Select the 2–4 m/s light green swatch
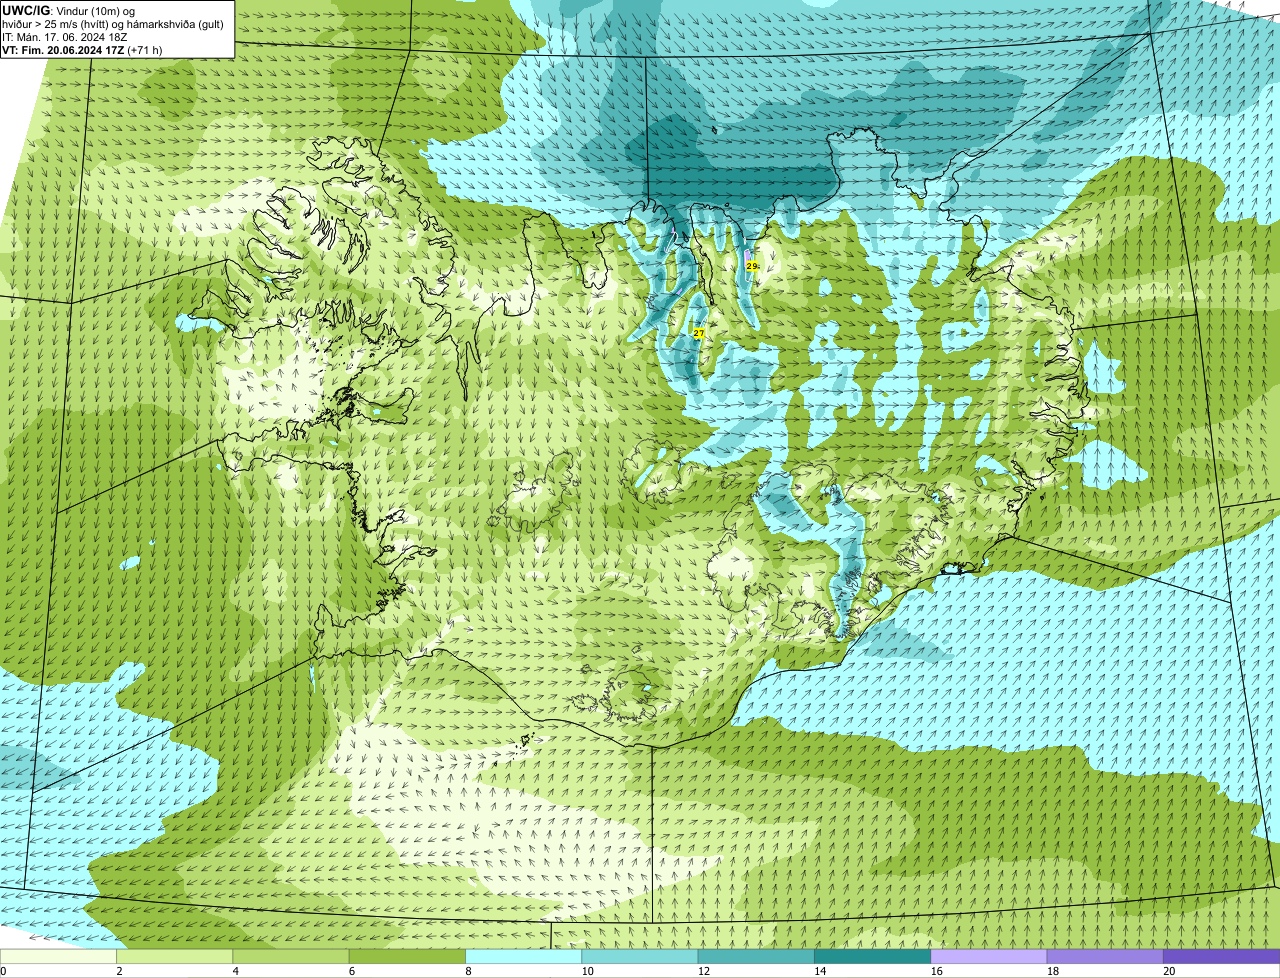 pos(174,956)
